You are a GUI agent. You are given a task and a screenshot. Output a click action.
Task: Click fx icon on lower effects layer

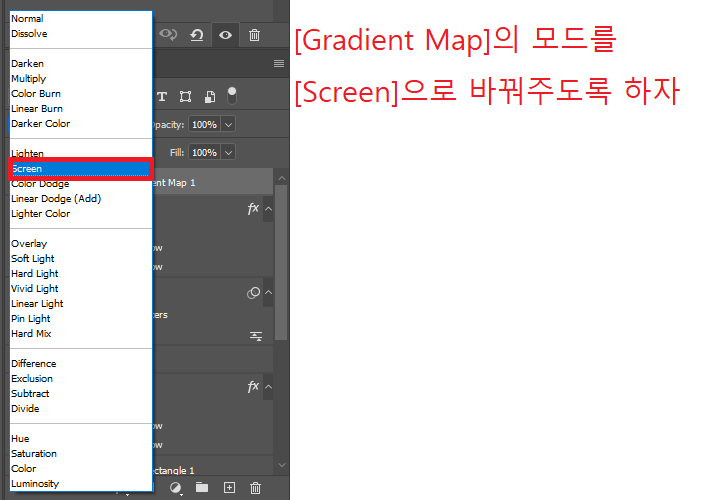pos(253,386)
